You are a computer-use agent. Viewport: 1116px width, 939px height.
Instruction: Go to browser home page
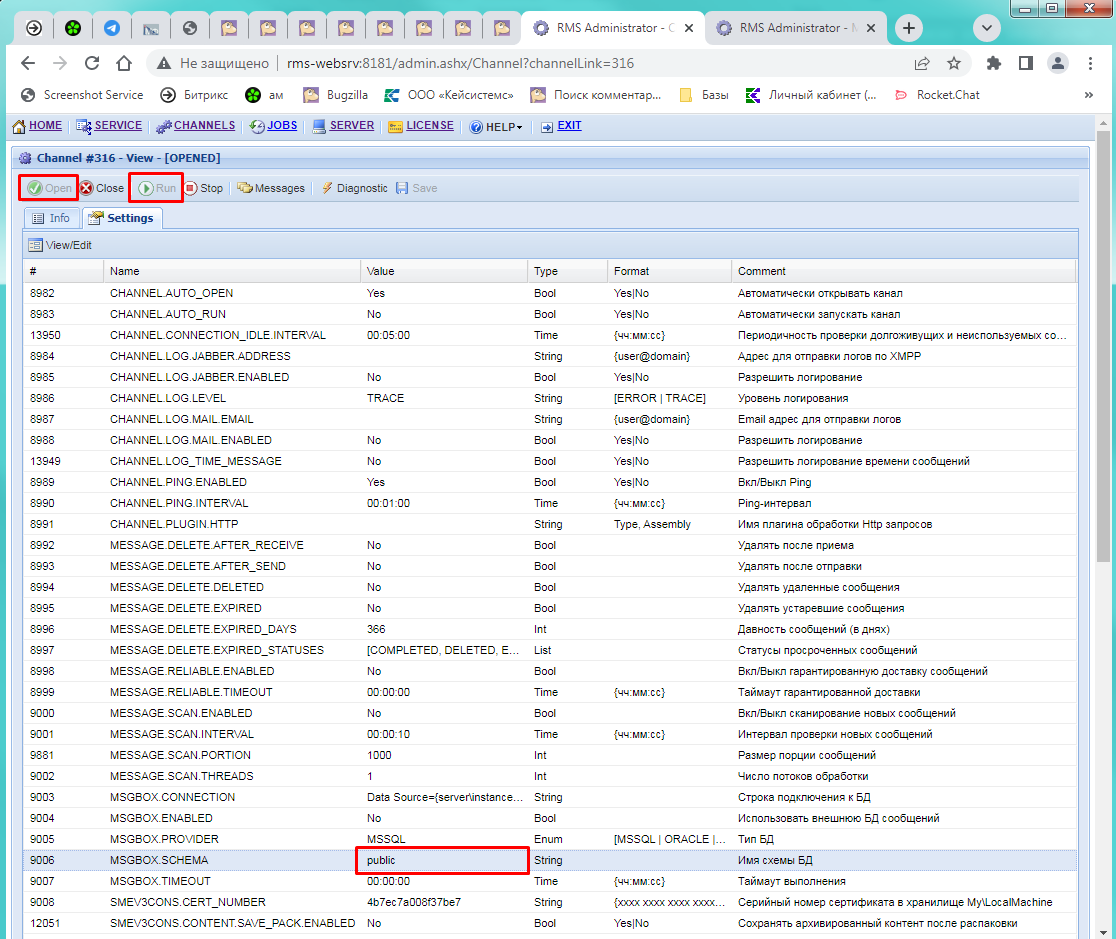coord(124,63)
